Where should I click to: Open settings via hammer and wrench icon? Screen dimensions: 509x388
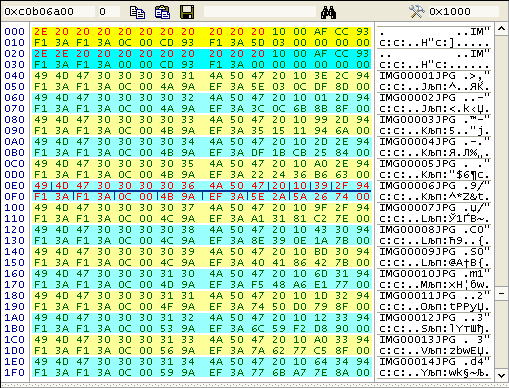[x=417, y=12]
